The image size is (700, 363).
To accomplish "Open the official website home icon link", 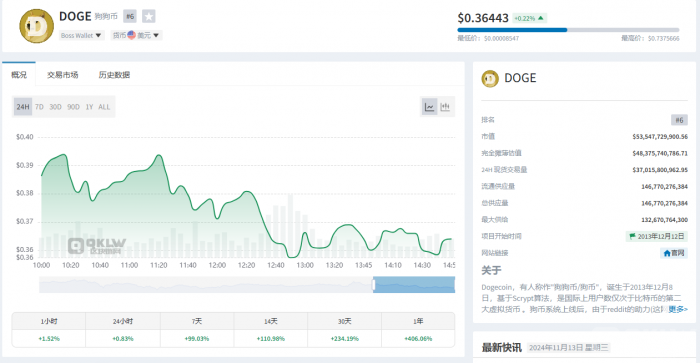I will click(674, 253).
